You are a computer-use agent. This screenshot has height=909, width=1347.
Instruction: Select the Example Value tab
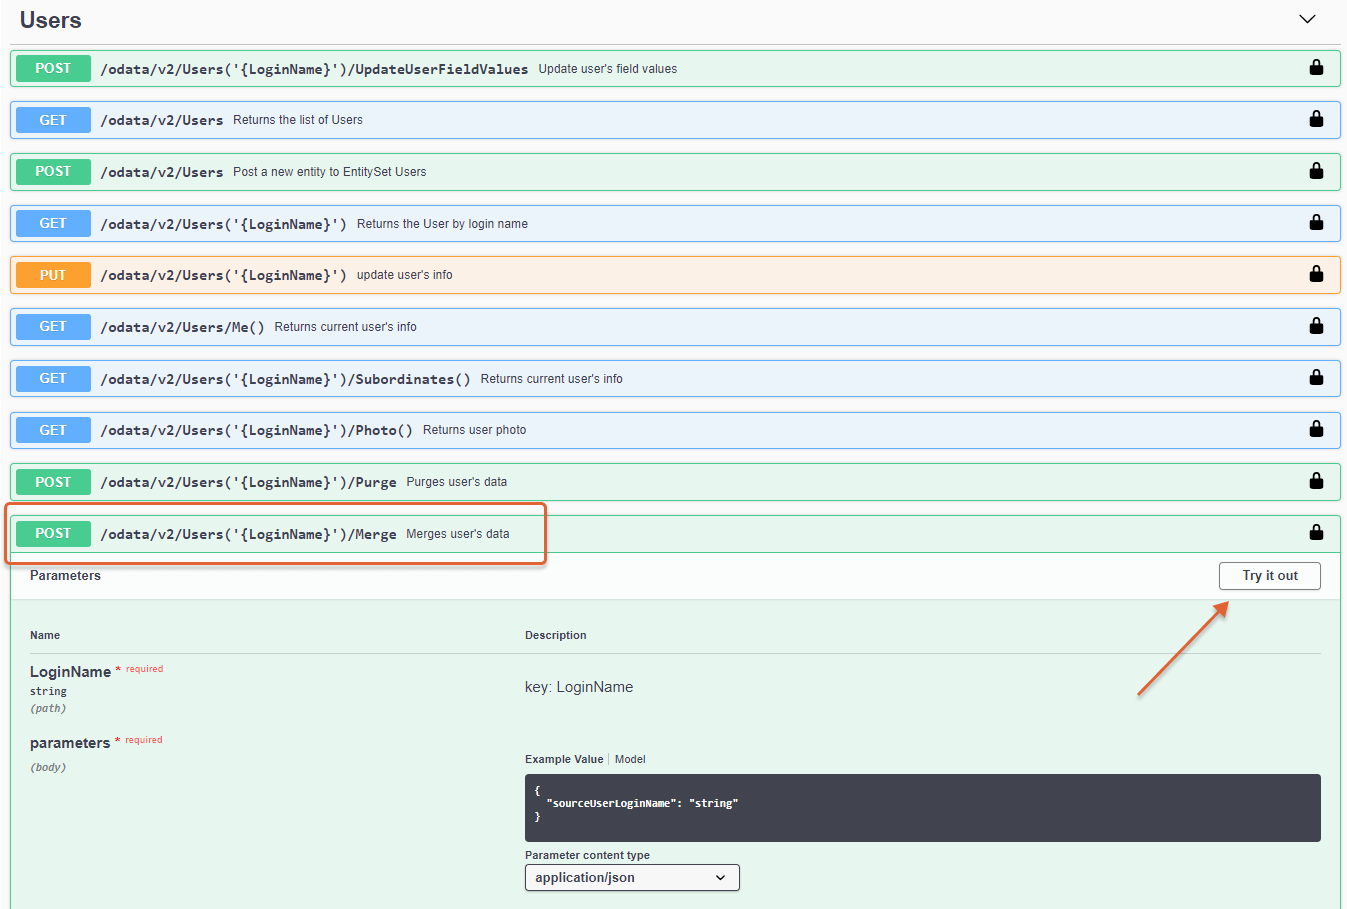tap(564, 759)
